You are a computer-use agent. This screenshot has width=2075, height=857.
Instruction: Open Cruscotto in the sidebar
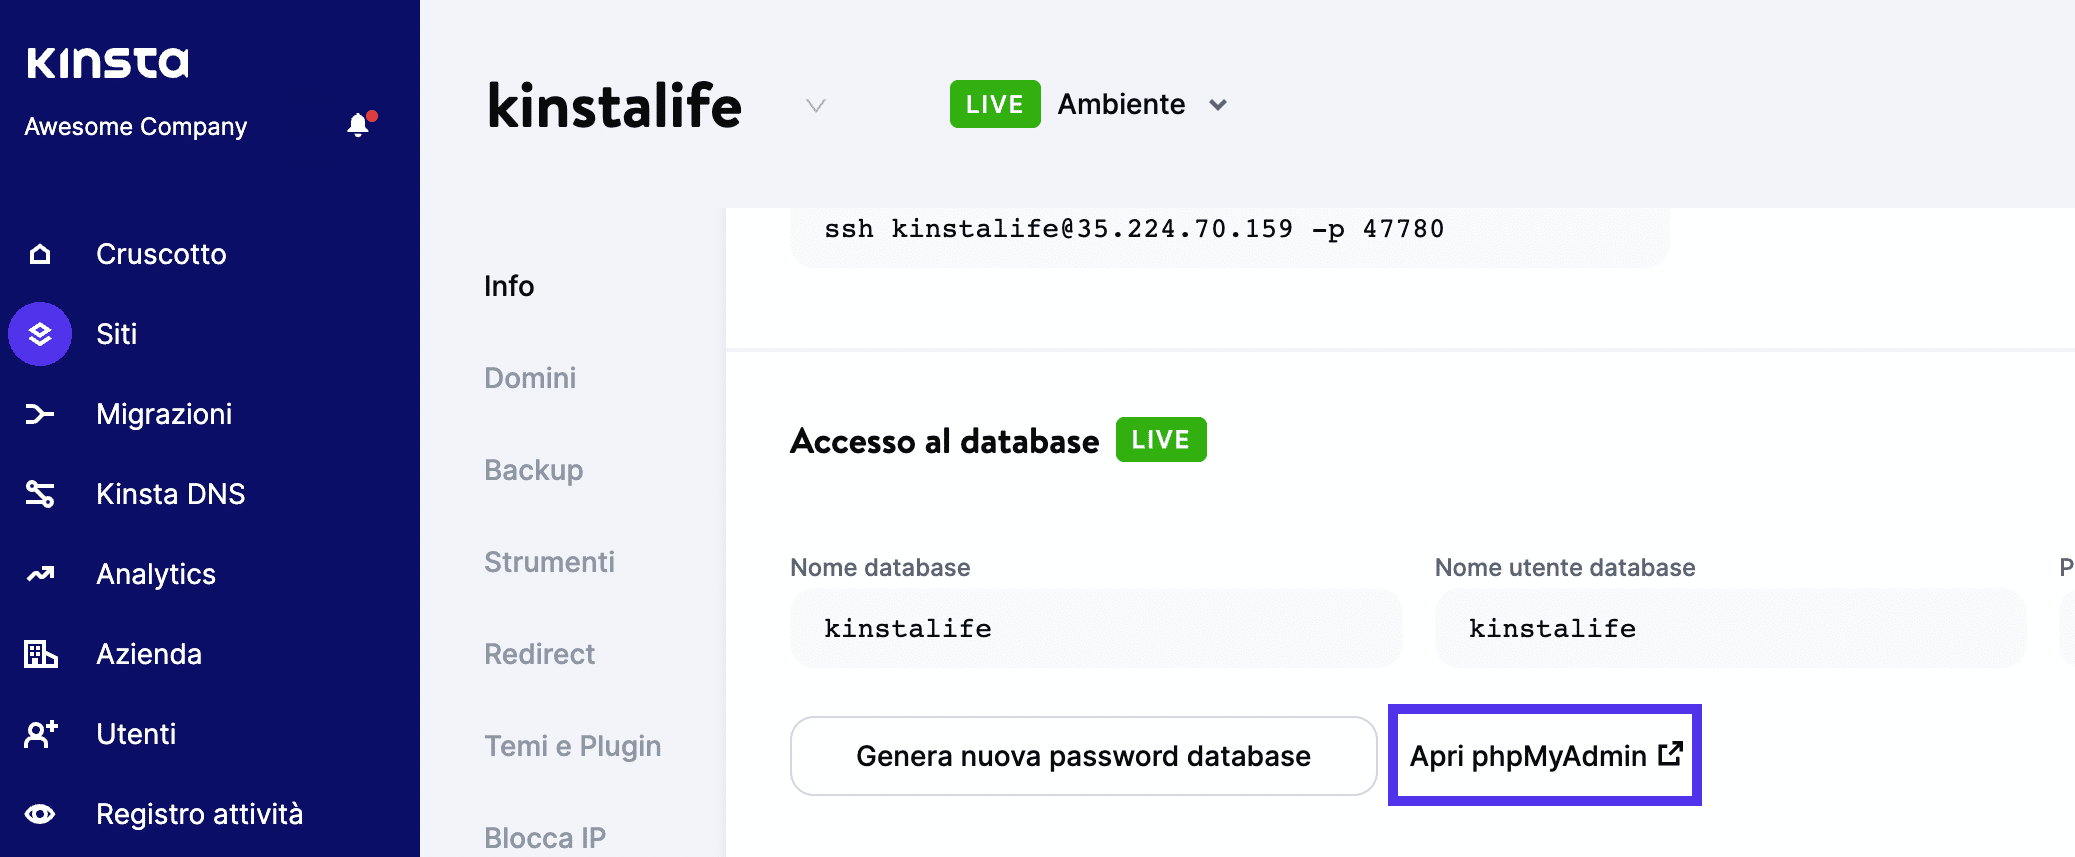pyautogui.click(x=161, y=254)
